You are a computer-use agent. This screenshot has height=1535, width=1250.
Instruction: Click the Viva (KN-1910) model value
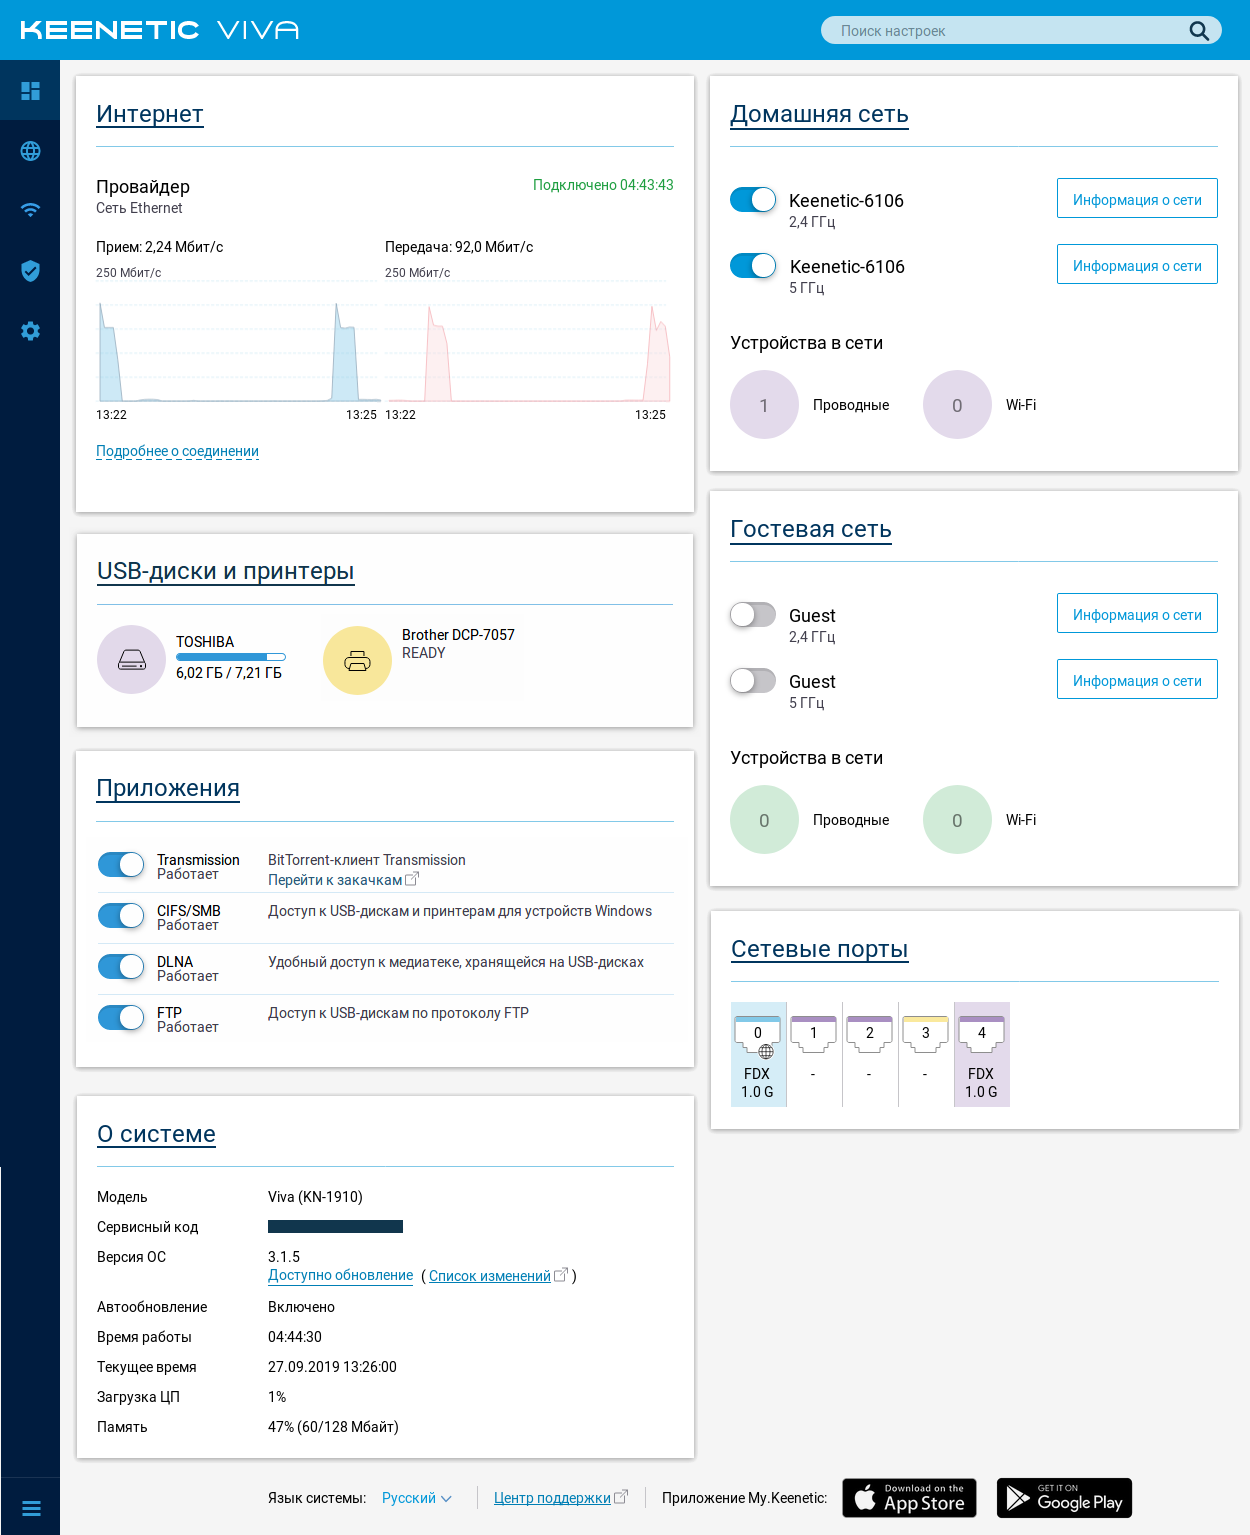(315, 1197)
